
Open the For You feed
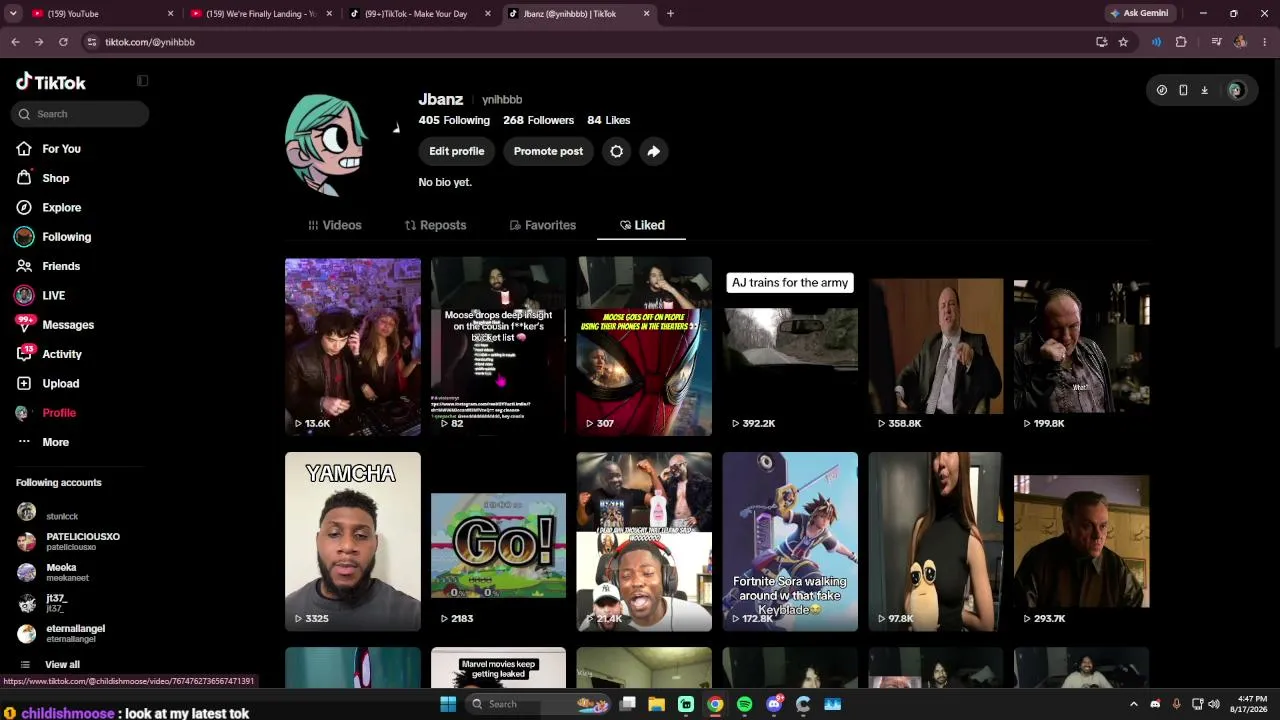pyautogui.click(x=62, y=149)
